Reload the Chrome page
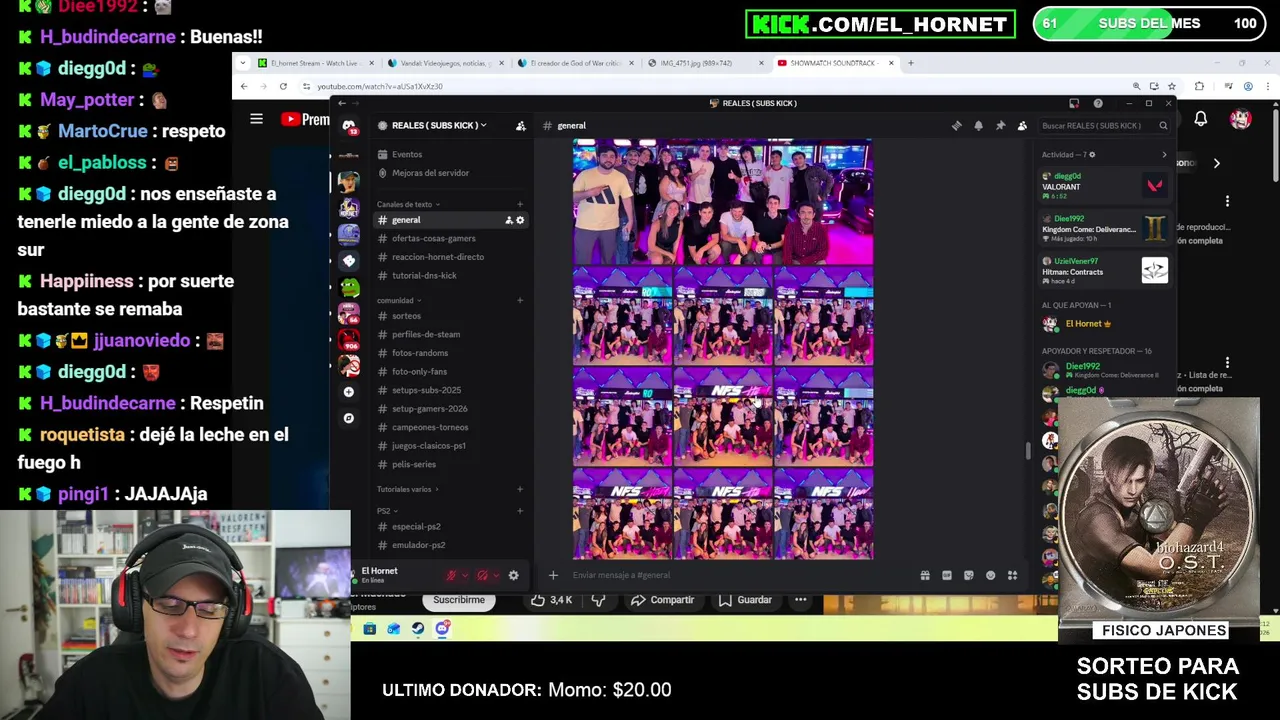The height and width of the screenshot is (720, 1280). 283,86
